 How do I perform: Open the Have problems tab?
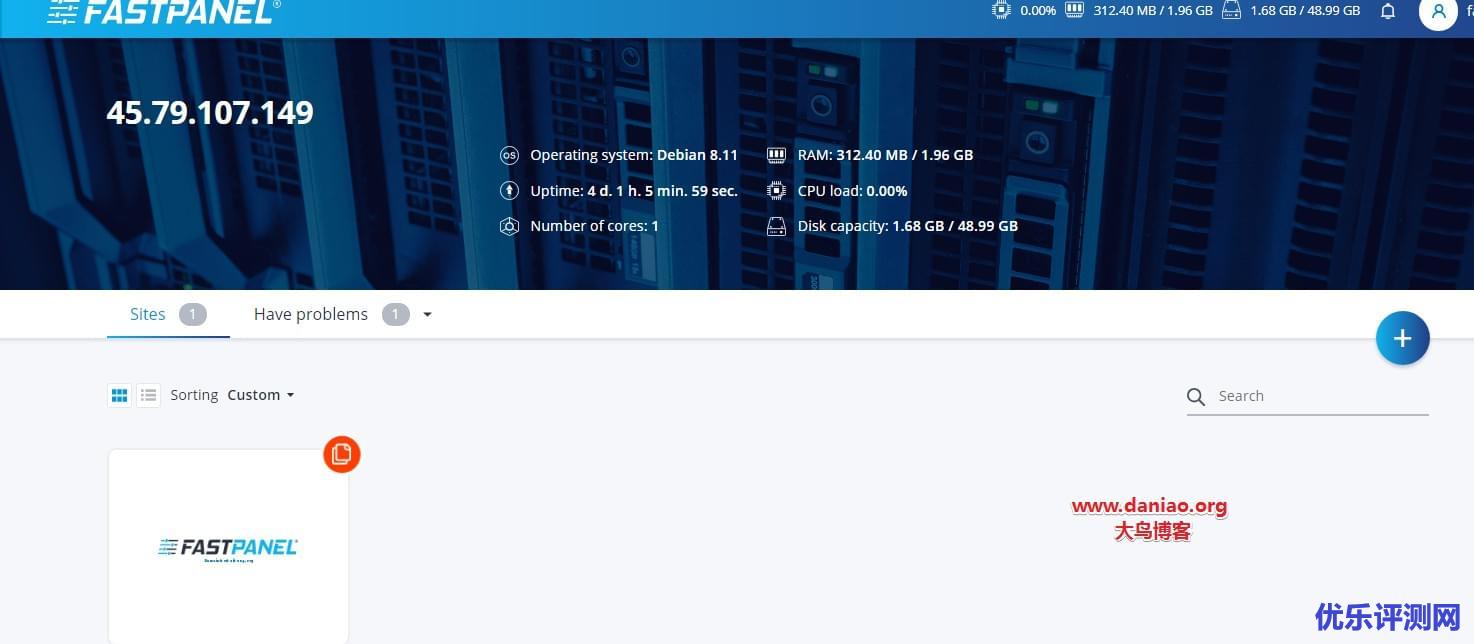(311, 314)
